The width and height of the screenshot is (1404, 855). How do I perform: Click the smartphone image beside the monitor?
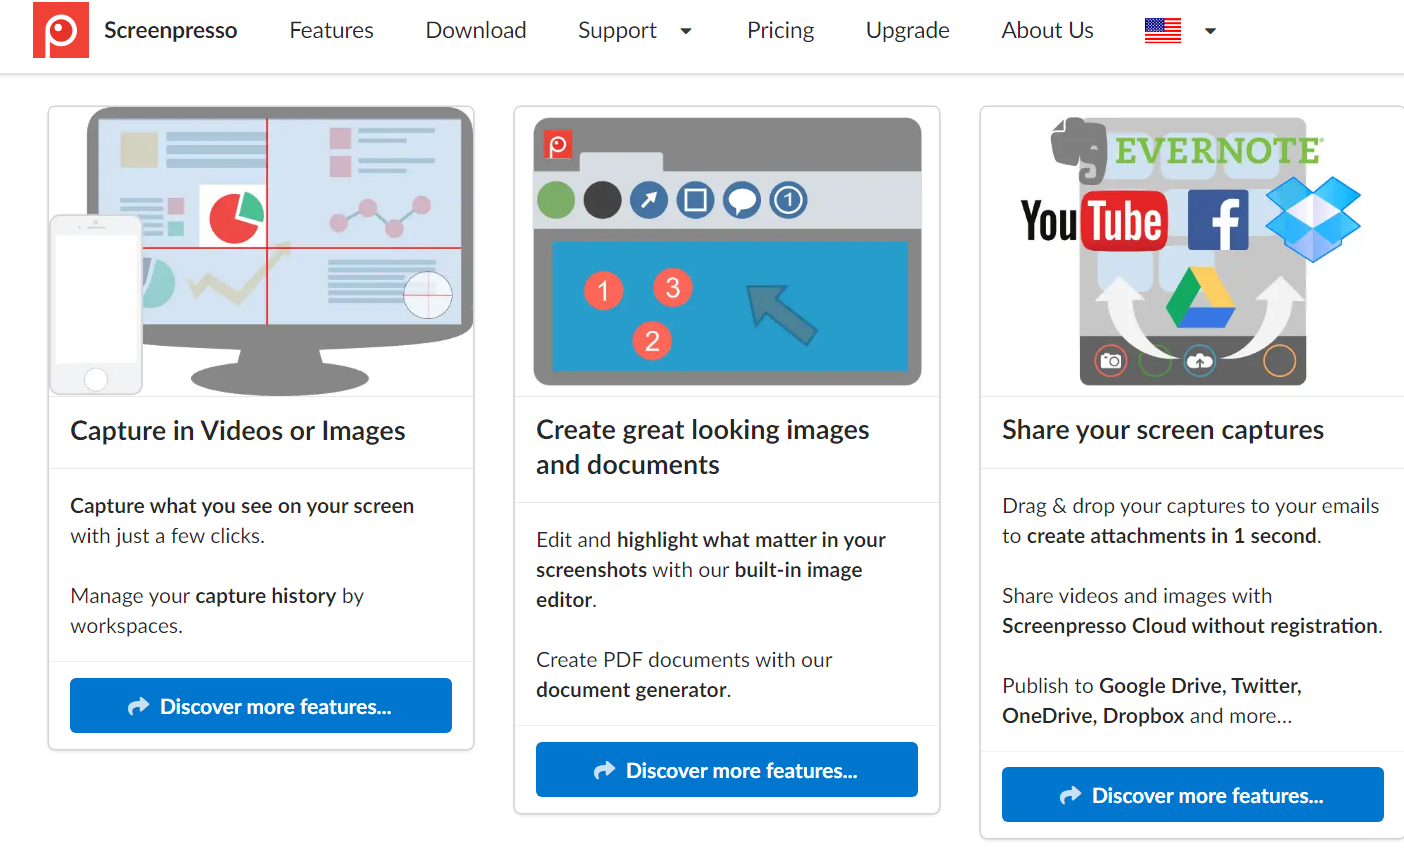click(96, 305)
